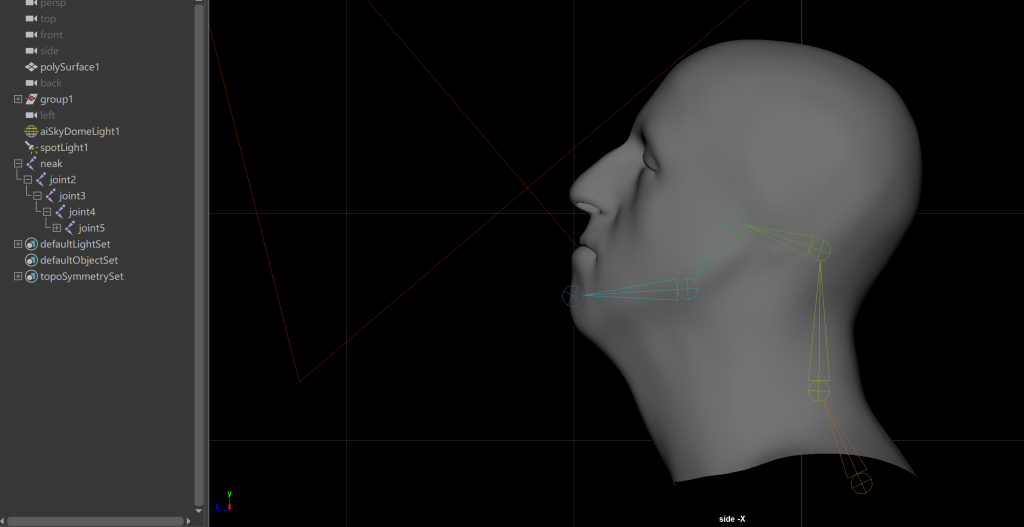Select the joint at the chin tip
Image resolution: width=1024 pixels, height=527 pixels.
coord(573,296)
